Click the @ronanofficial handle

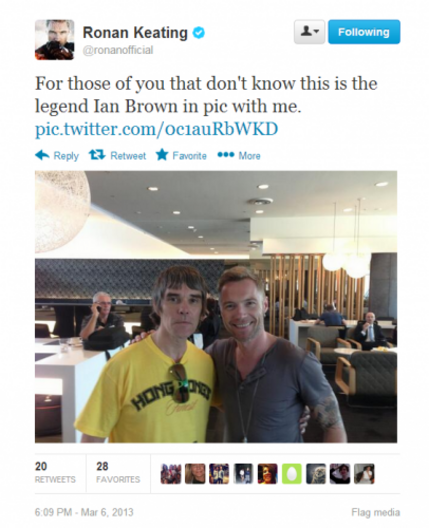click(x=118, y=50)
